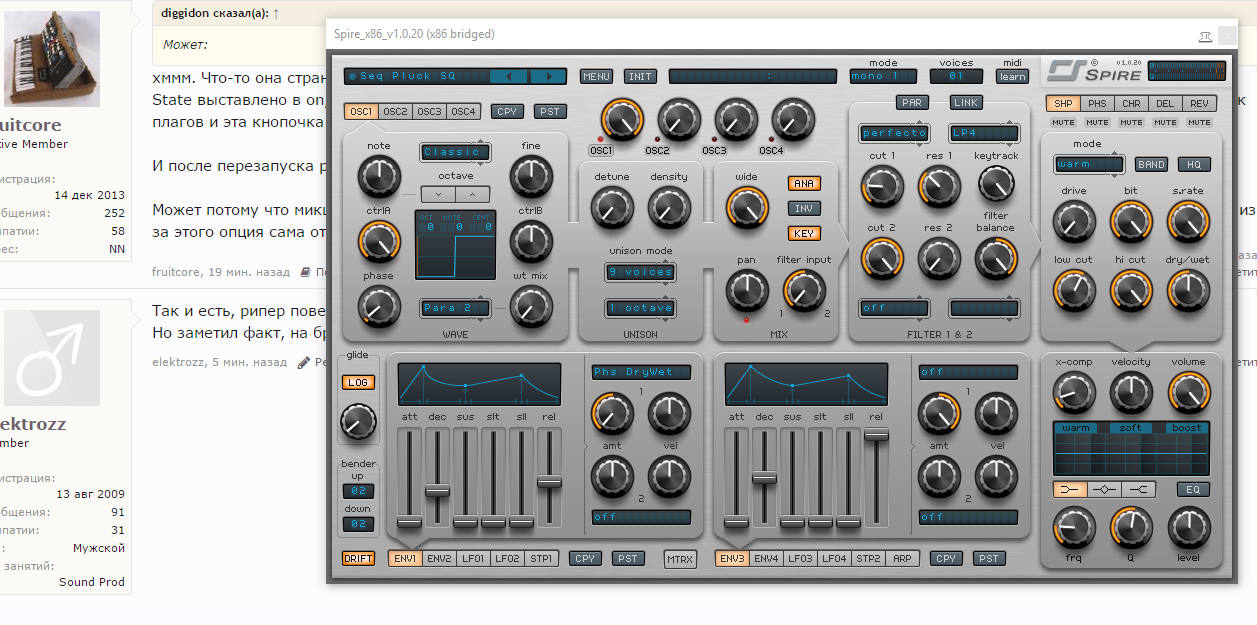Open the Phs DryWet modulation target selector
Image resolution: width=1257 pixels, height=625 pixels.
pyautogui.click(x=641, y=372)
